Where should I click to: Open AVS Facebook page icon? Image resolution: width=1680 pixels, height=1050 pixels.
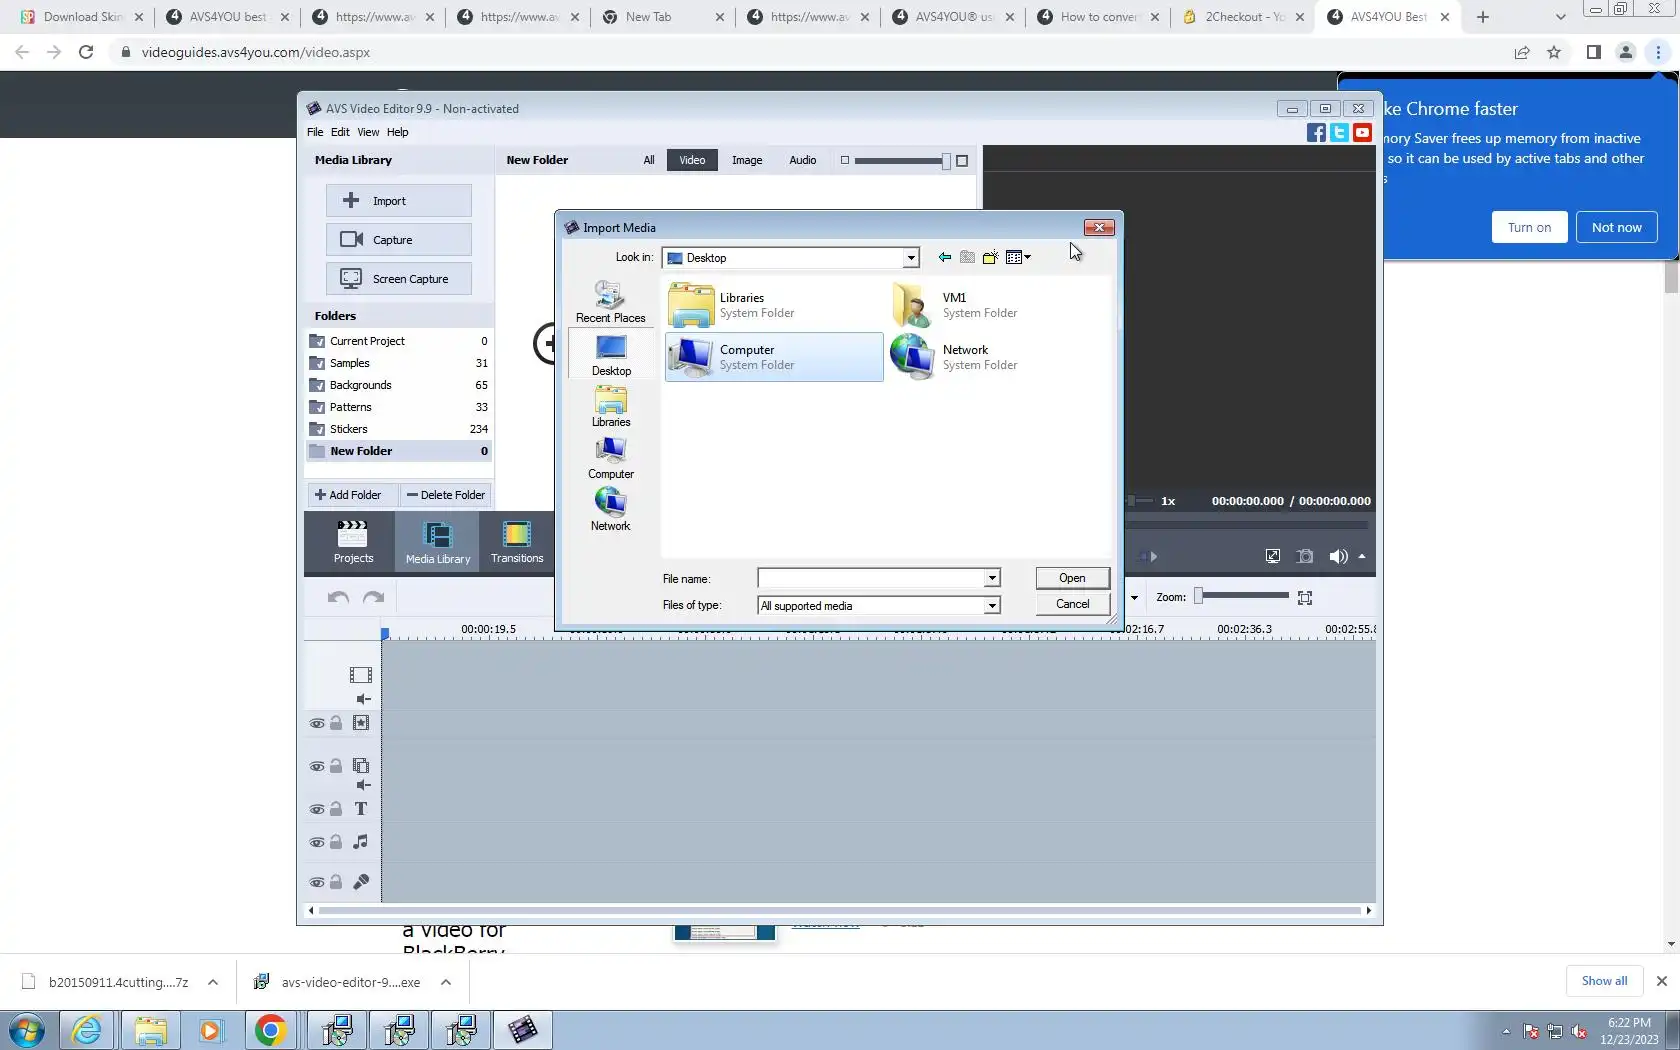click(1316, 133)
